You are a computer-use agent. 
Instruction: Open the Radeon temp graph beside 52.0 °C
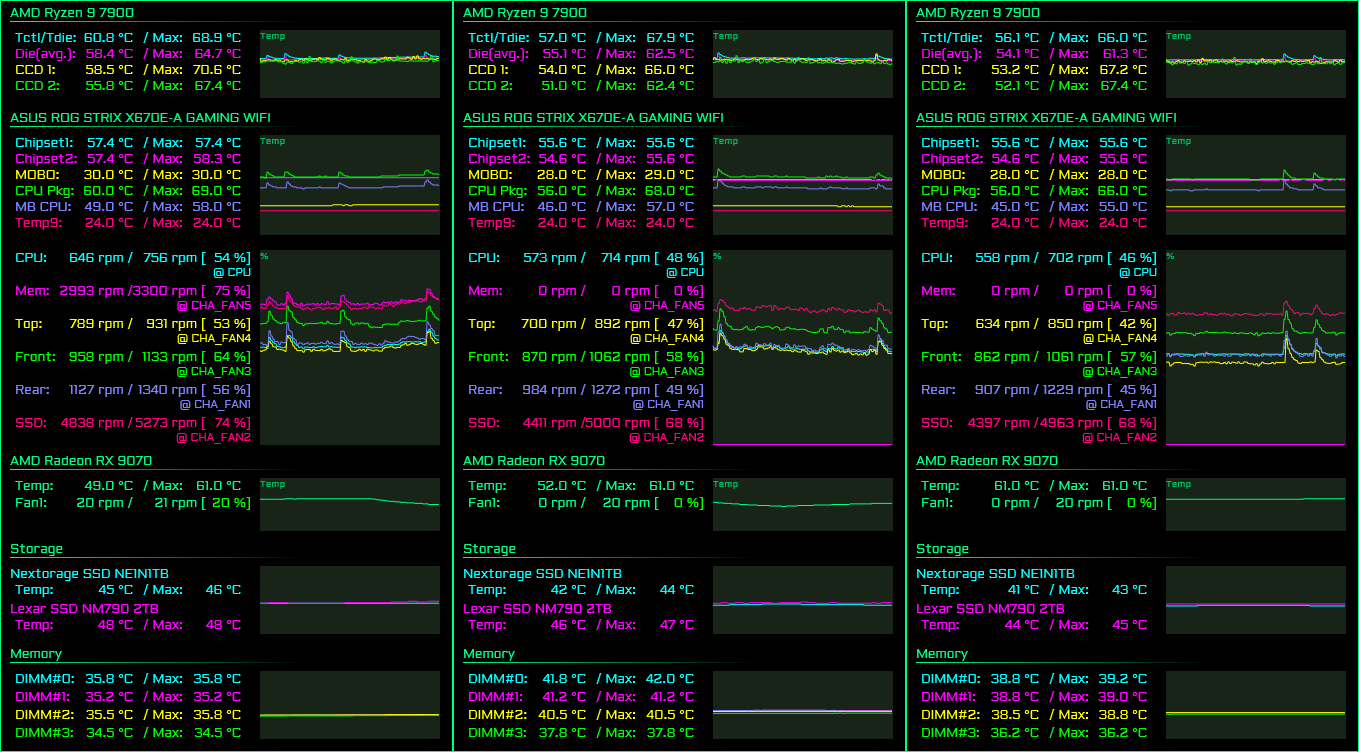[803, 504]
